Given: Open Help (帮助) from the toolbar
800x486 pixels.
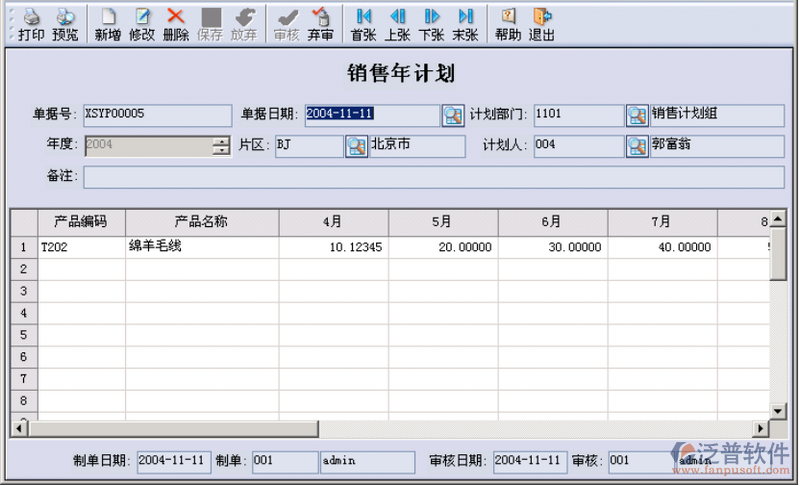Looking at the screenshot, I should click(x=508, y=24).
